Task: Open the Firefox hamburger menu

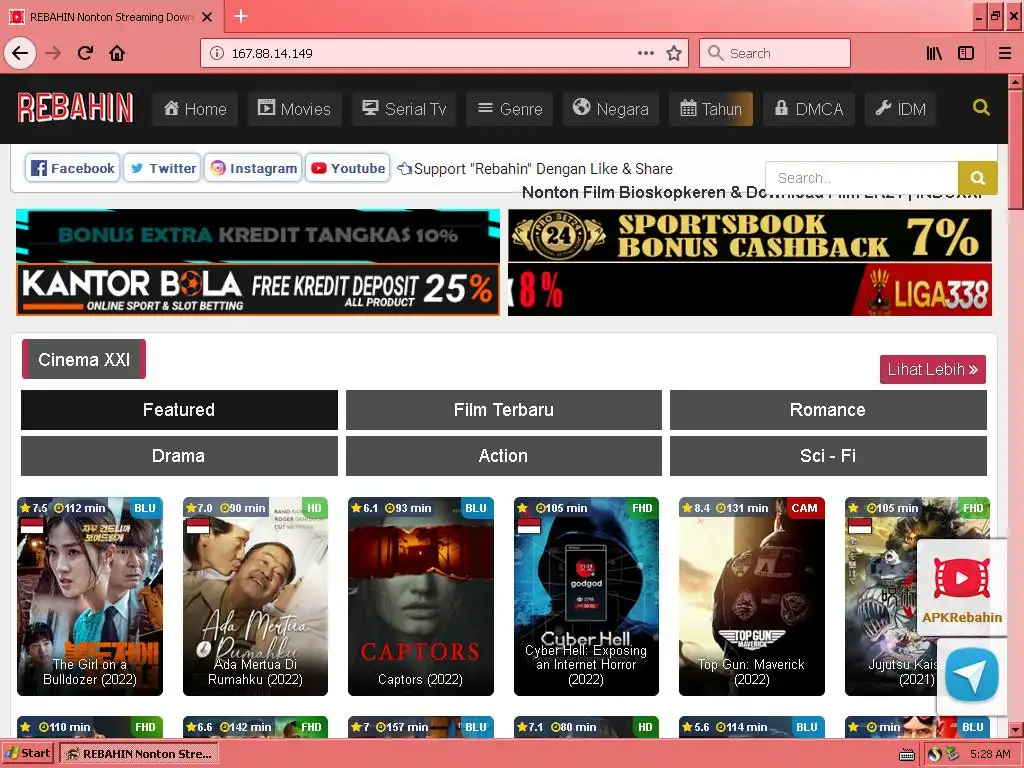Action: pos(1005,53)
